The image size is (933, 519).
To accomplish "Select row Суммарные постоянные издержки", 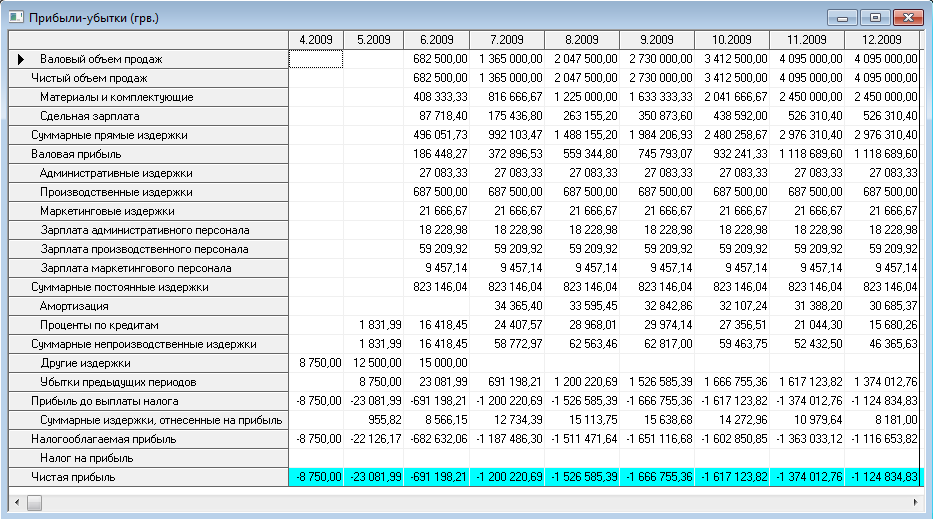I will click(149, 287).
